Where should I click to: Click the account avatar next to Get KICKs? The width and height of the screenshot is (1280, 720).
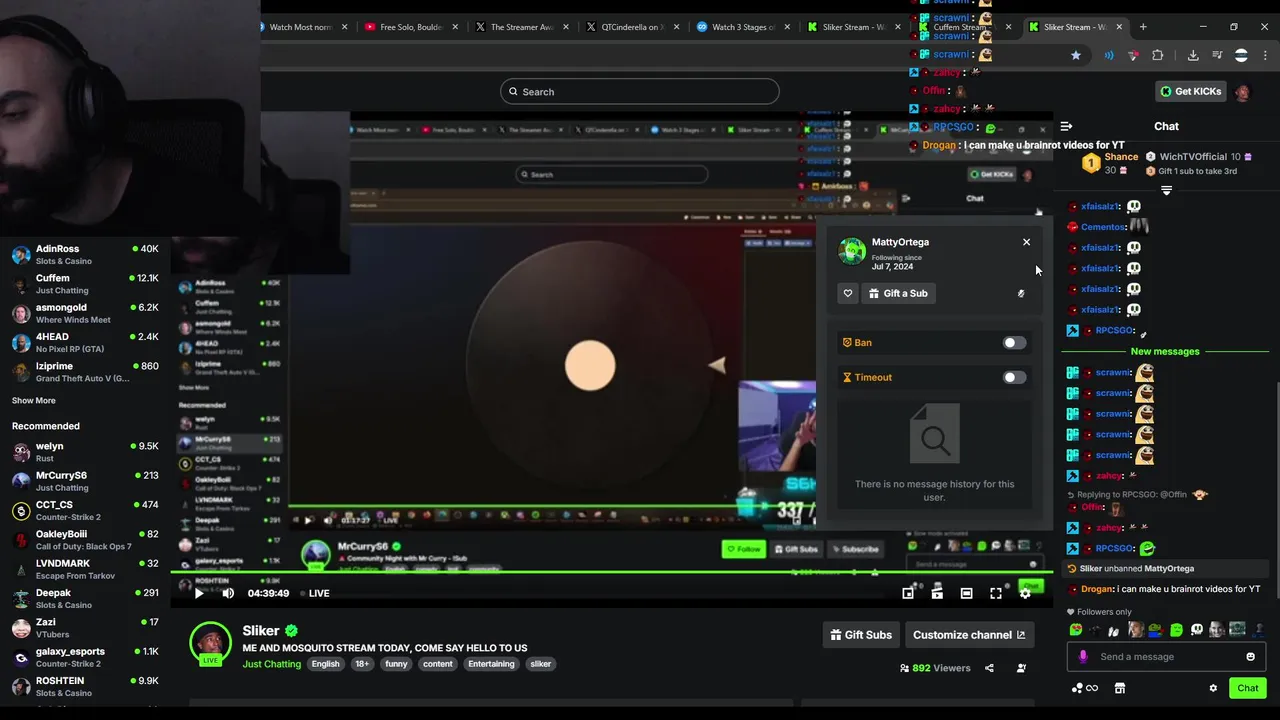point(1242,92)
